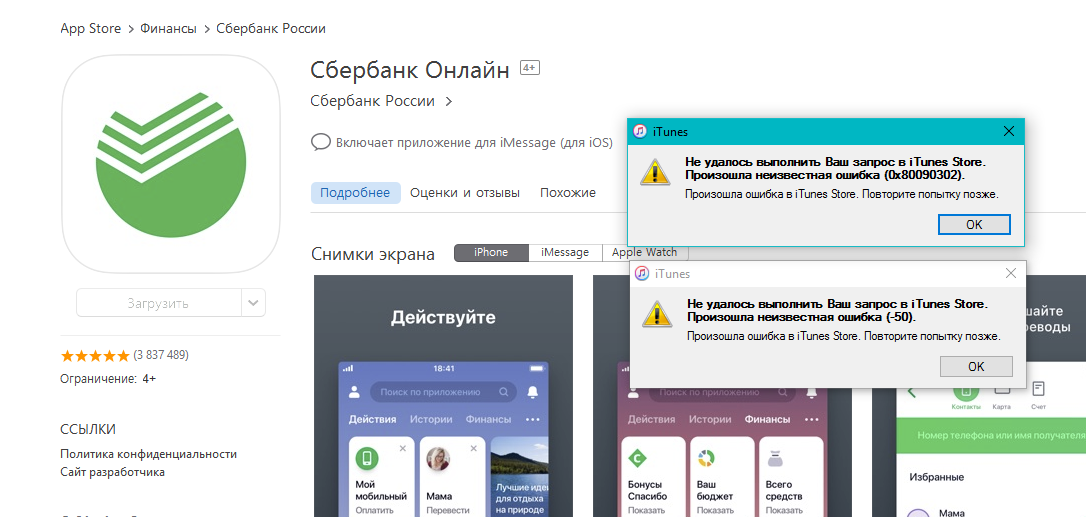The image size is (1086, 517).
Task: Click the green phone icon on the Мой мобильный card
Action: [x=368, y=459]
